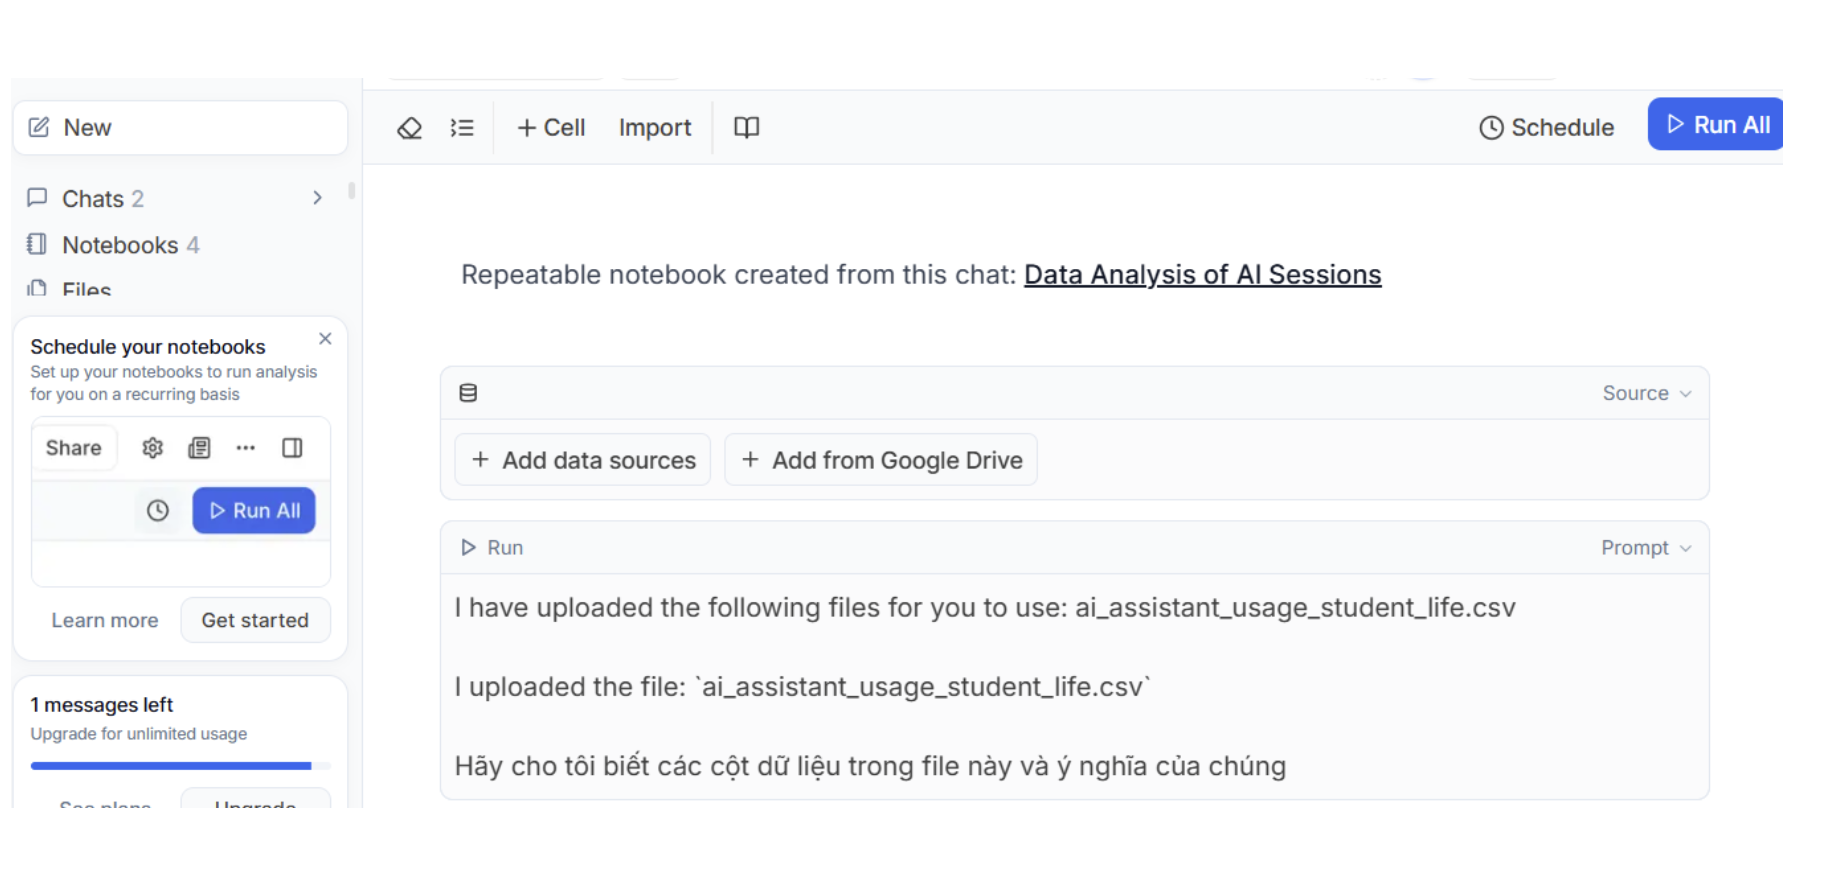Open the book documentation icon
Viewport: 1822px width, 889px height.
(x=747, y=128)
